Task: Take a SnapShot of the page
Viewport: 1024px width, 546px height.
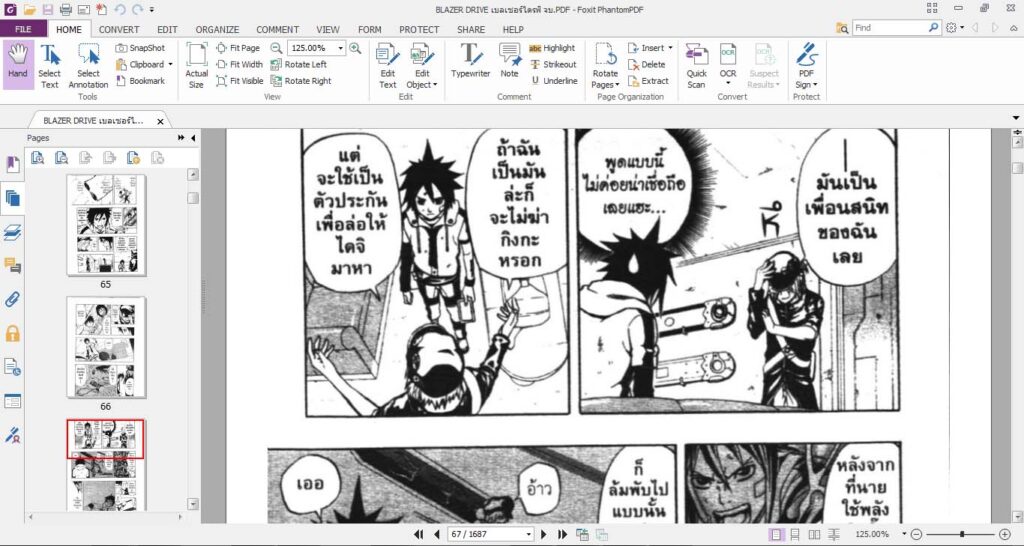Action: pyautogui.click(x=140, y=48)
